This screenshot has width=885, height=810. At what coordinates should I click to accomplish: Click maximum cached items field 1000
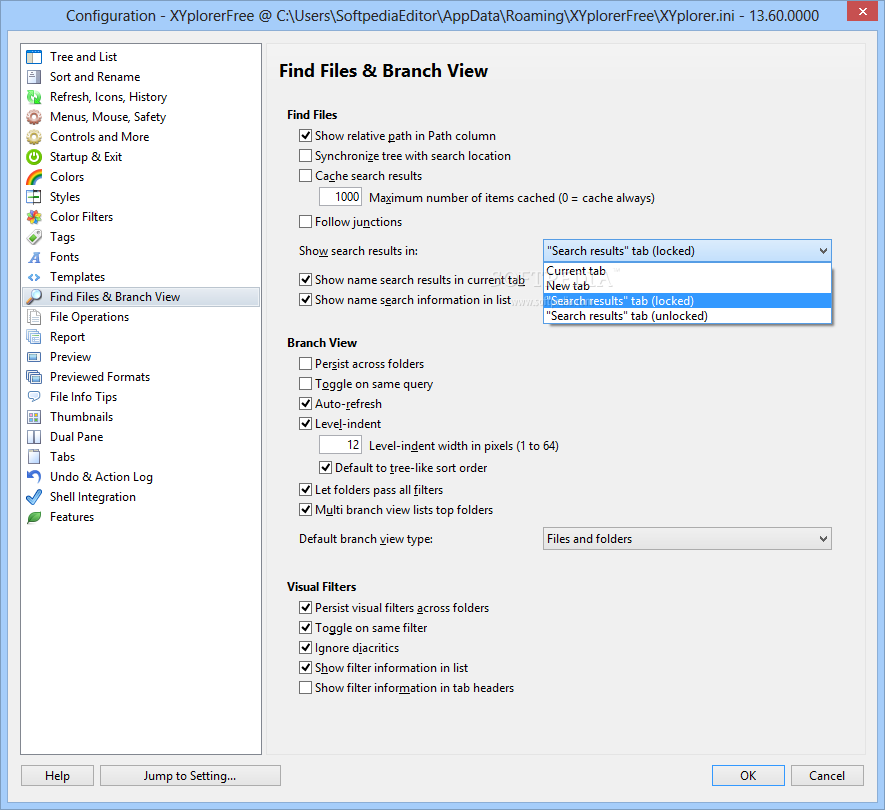[x=340, y=197]
